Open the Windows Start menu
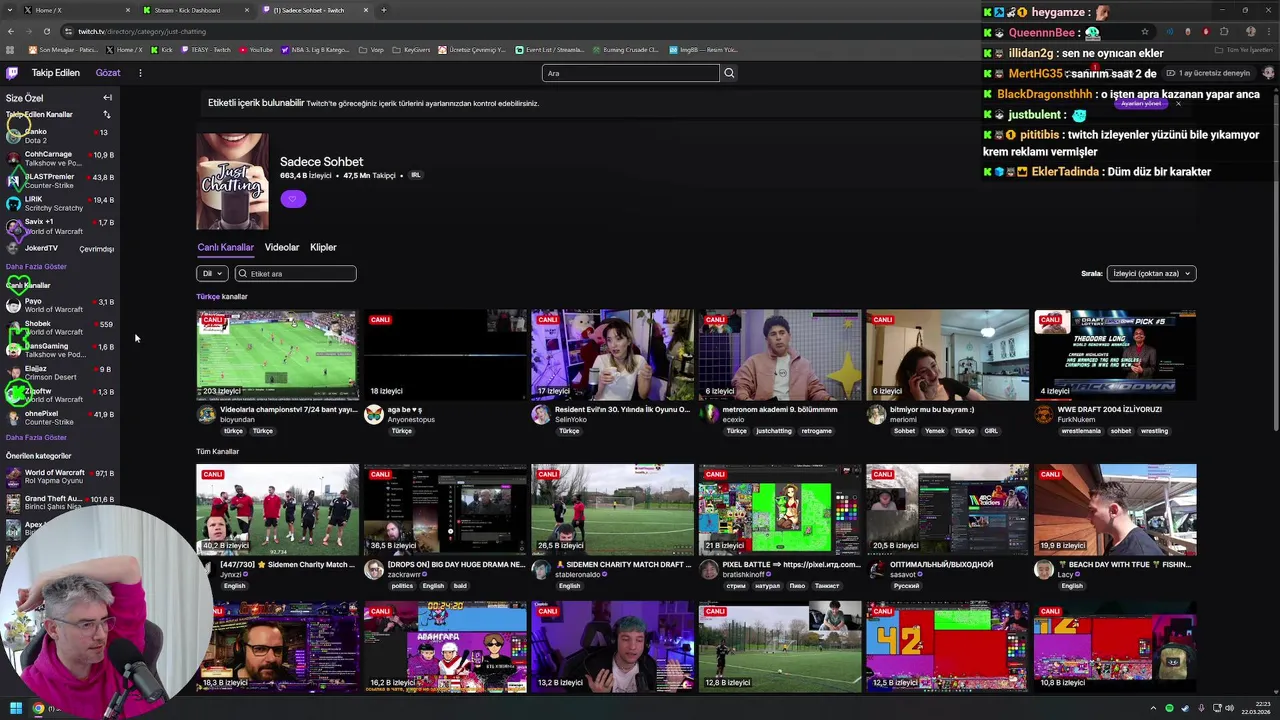 coord(16,708)
